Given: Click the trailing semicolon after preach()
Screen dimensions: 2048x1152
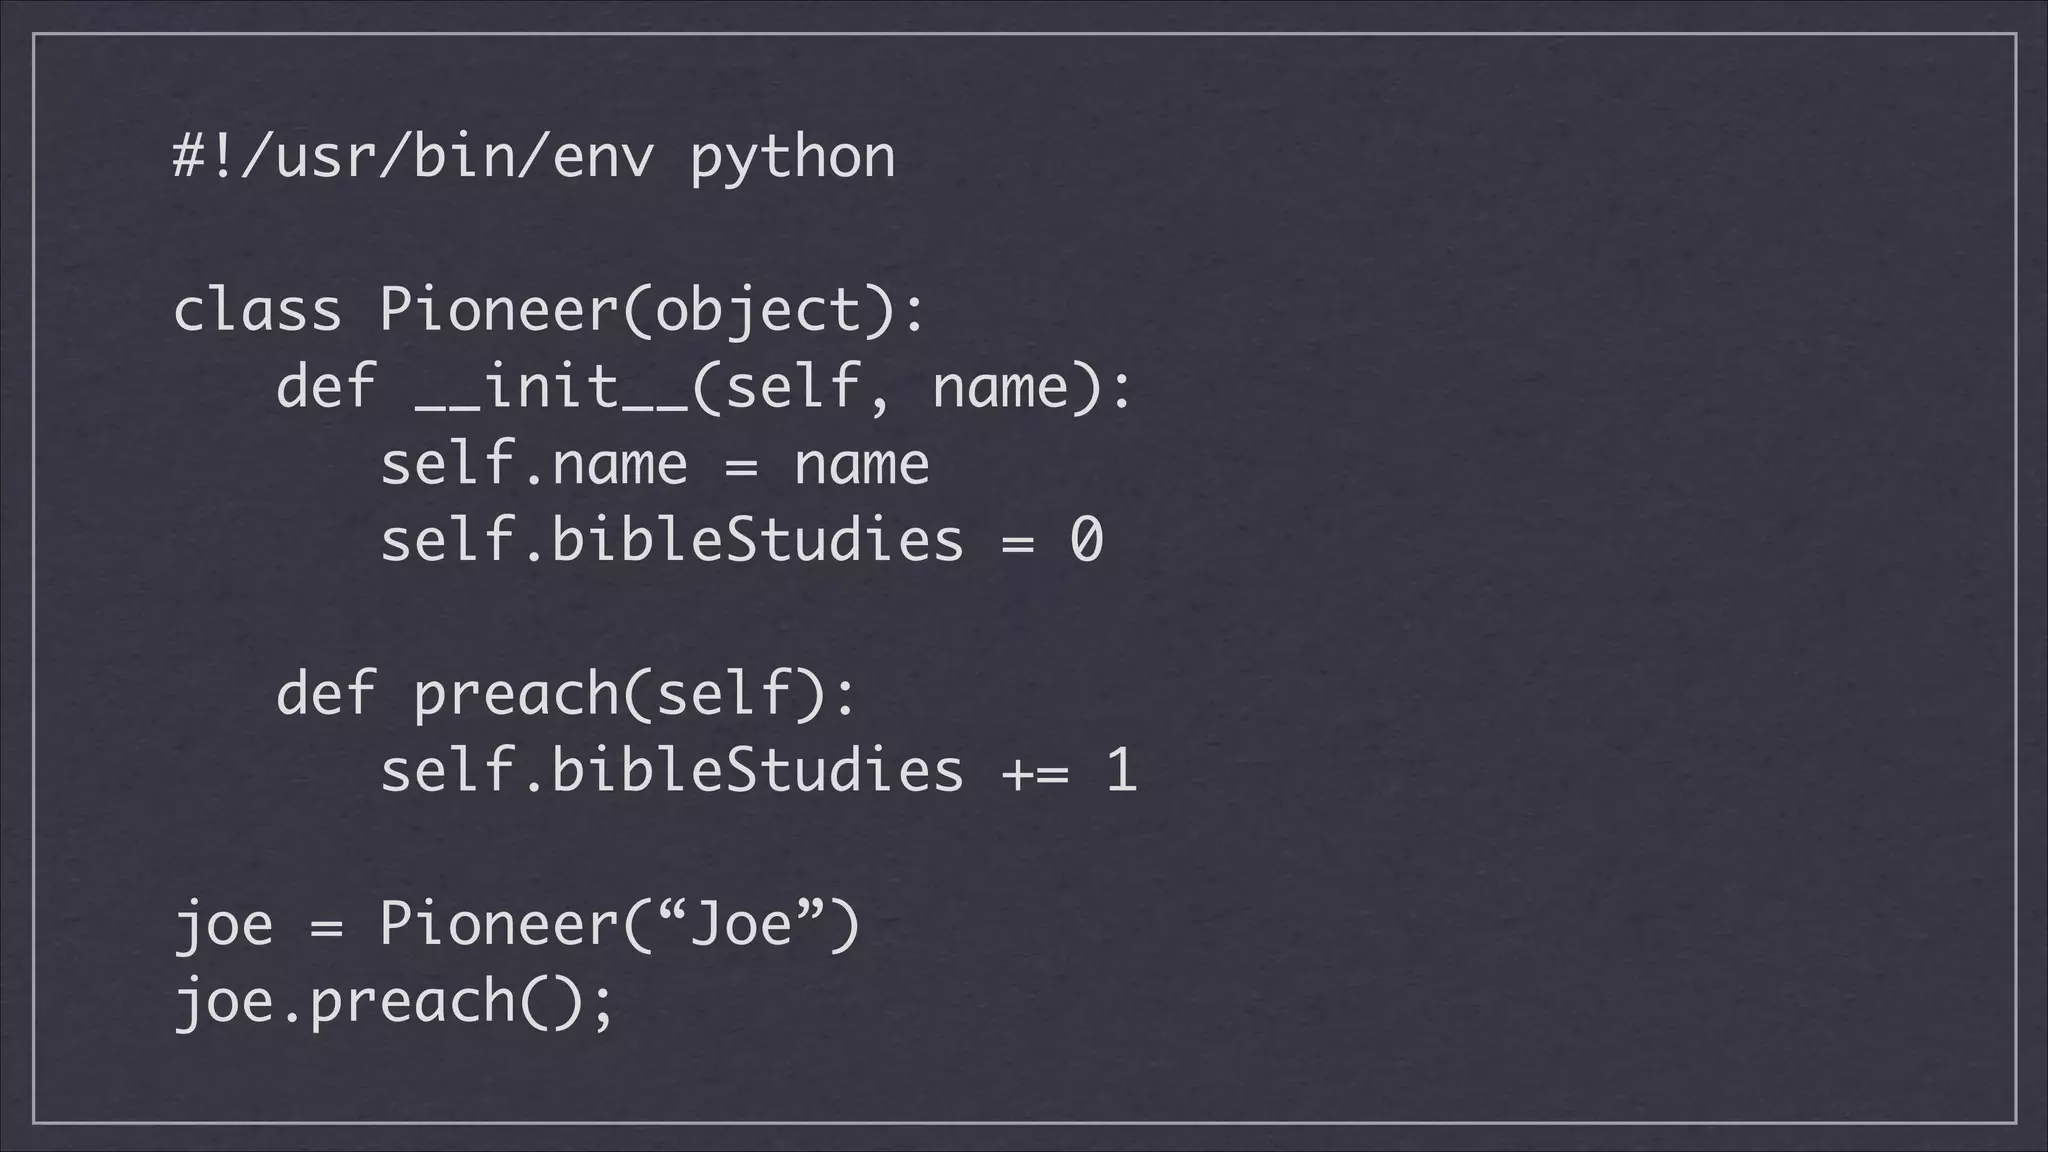Looking at the screenshot, I should tap(602, 1005).
